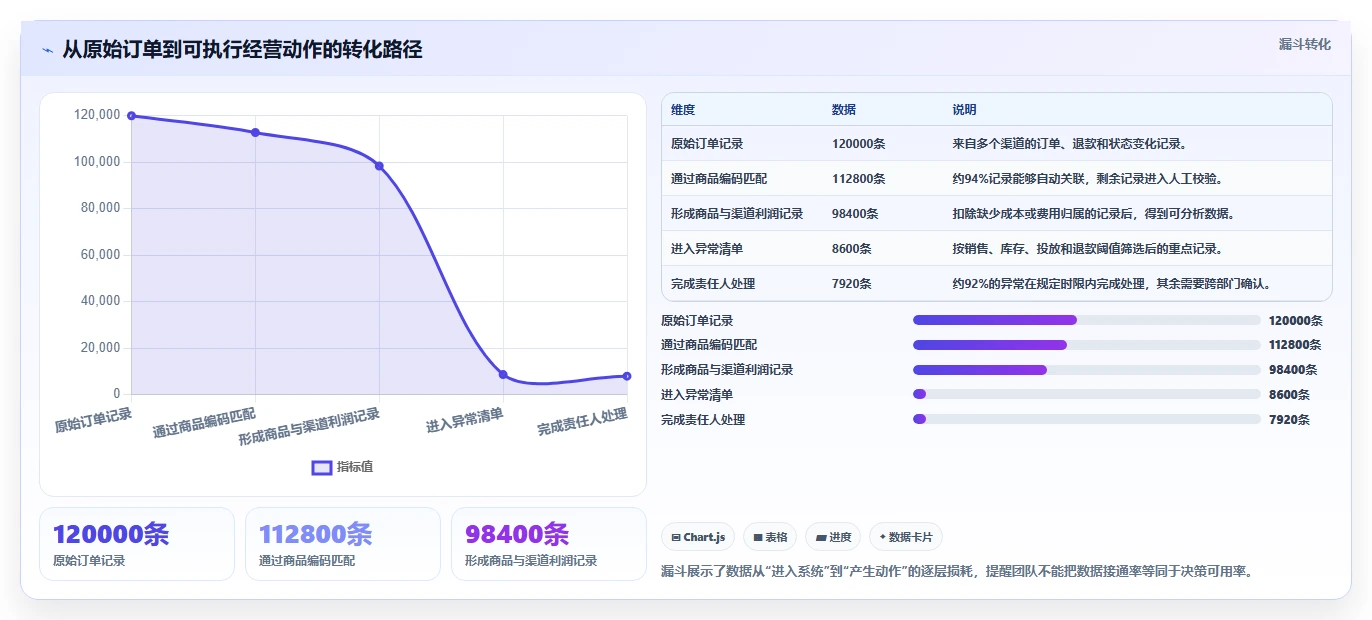Click the 形成商品与渠道利润记录 progress bar
Screen dimensions: 1372x620
(x=1086, y=370)
